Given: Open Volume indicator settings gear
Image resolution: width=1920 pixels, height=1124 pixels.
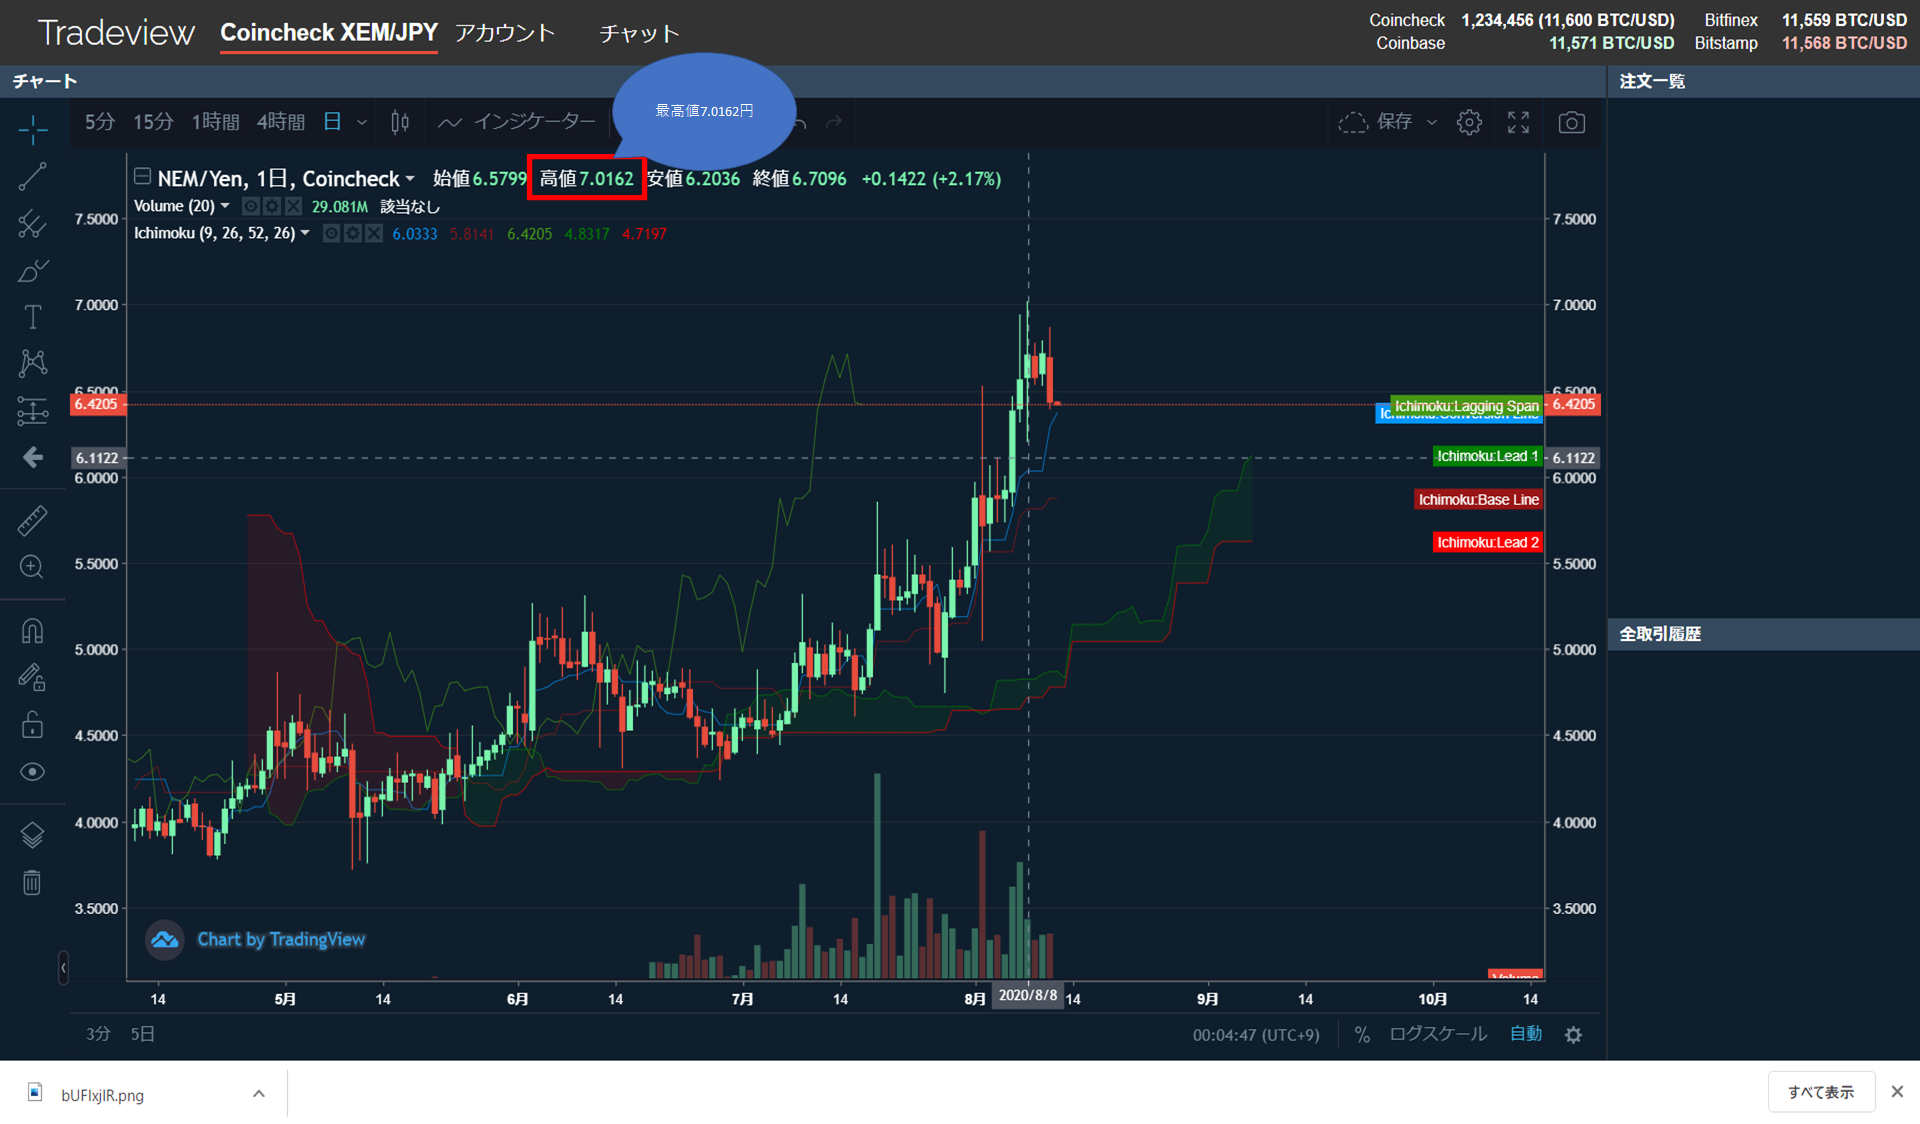Looking at the screenshot, I should 272,206.
